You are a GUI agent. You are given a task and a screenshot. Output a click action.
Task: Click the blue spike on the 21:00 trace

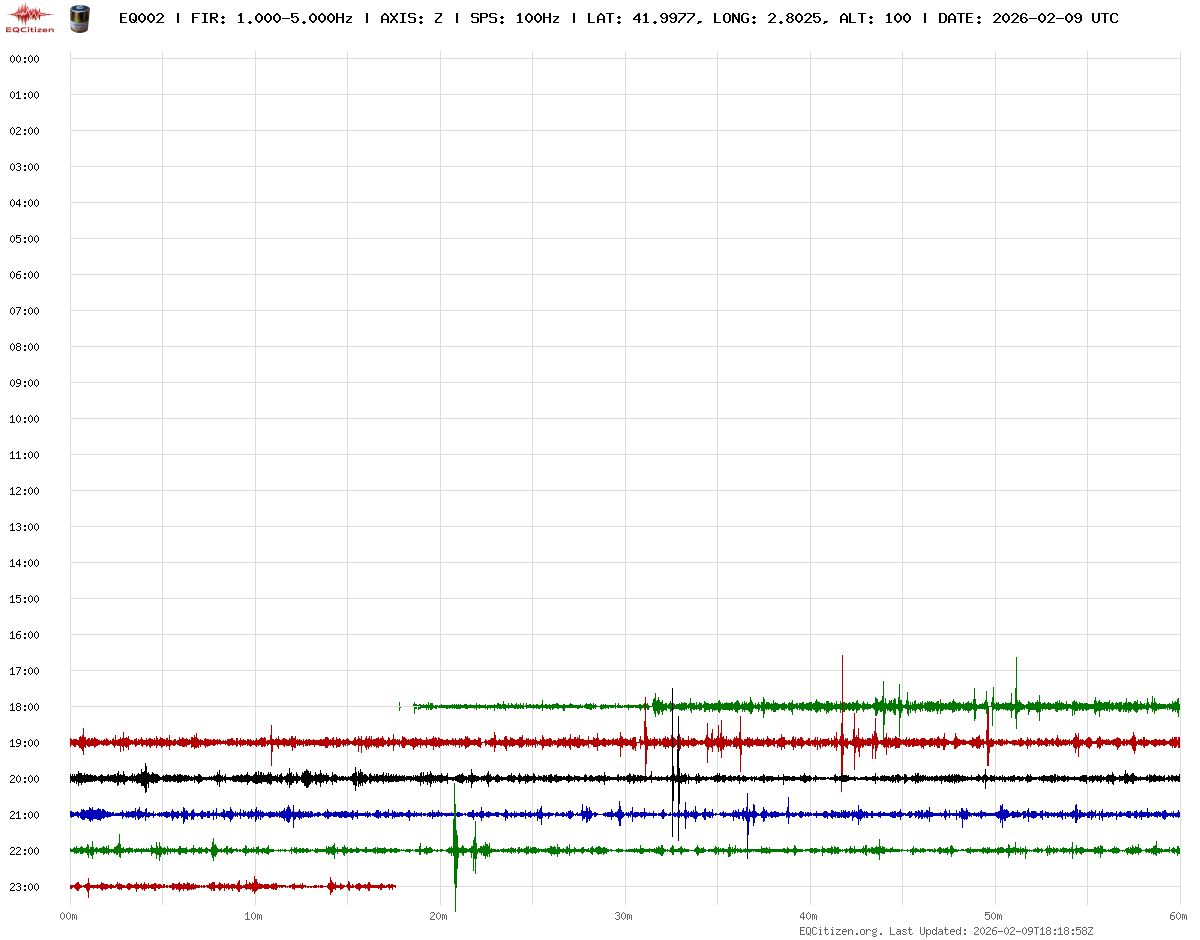click(x=748, y=820)
